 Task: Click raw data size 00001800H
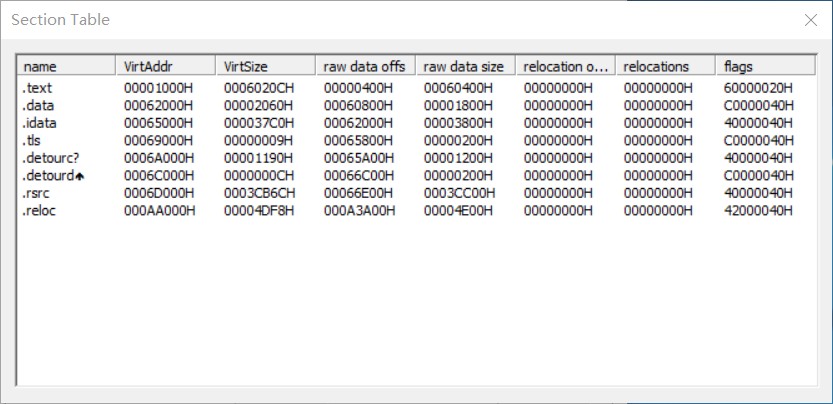(x=458, y=106)
